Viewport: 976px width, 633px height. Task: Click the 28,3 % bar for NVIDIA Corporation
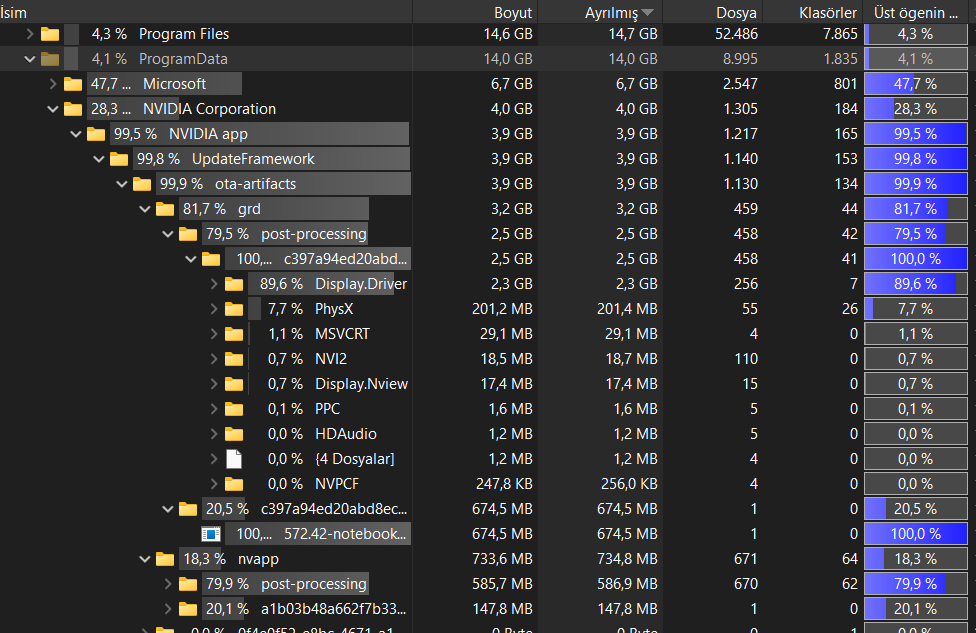[x=916, y=109]
